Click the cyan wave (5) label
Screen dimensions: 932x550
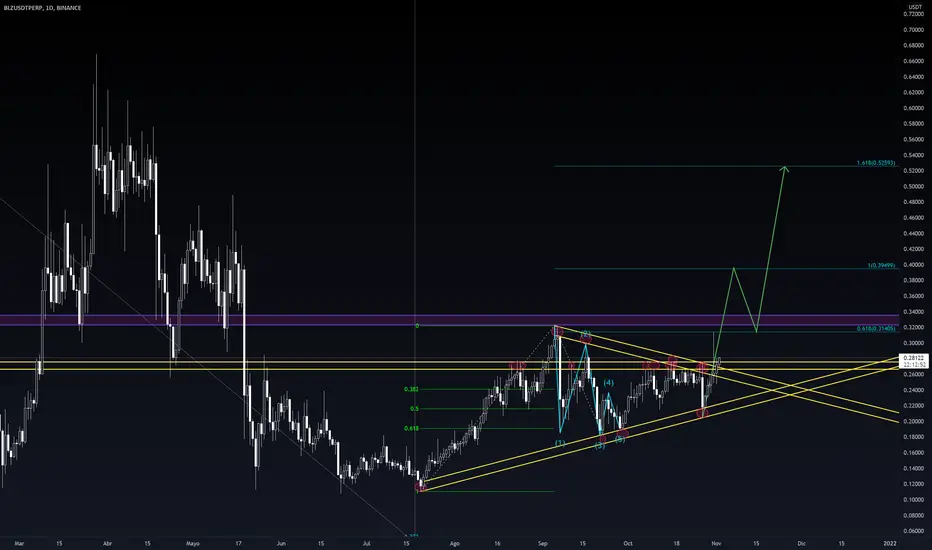(x=620, y=439)
